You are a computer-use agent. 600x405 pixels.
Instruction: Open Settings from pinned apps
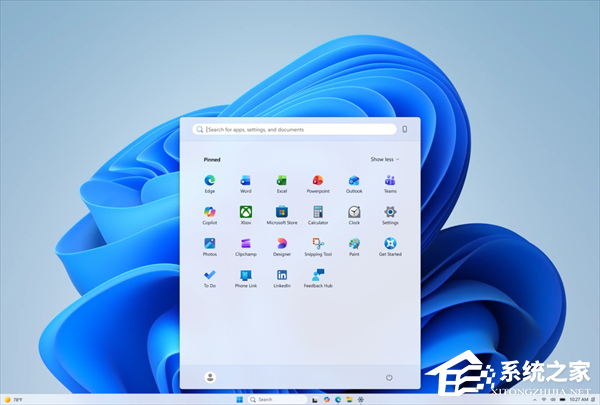[x=390, y=215]
